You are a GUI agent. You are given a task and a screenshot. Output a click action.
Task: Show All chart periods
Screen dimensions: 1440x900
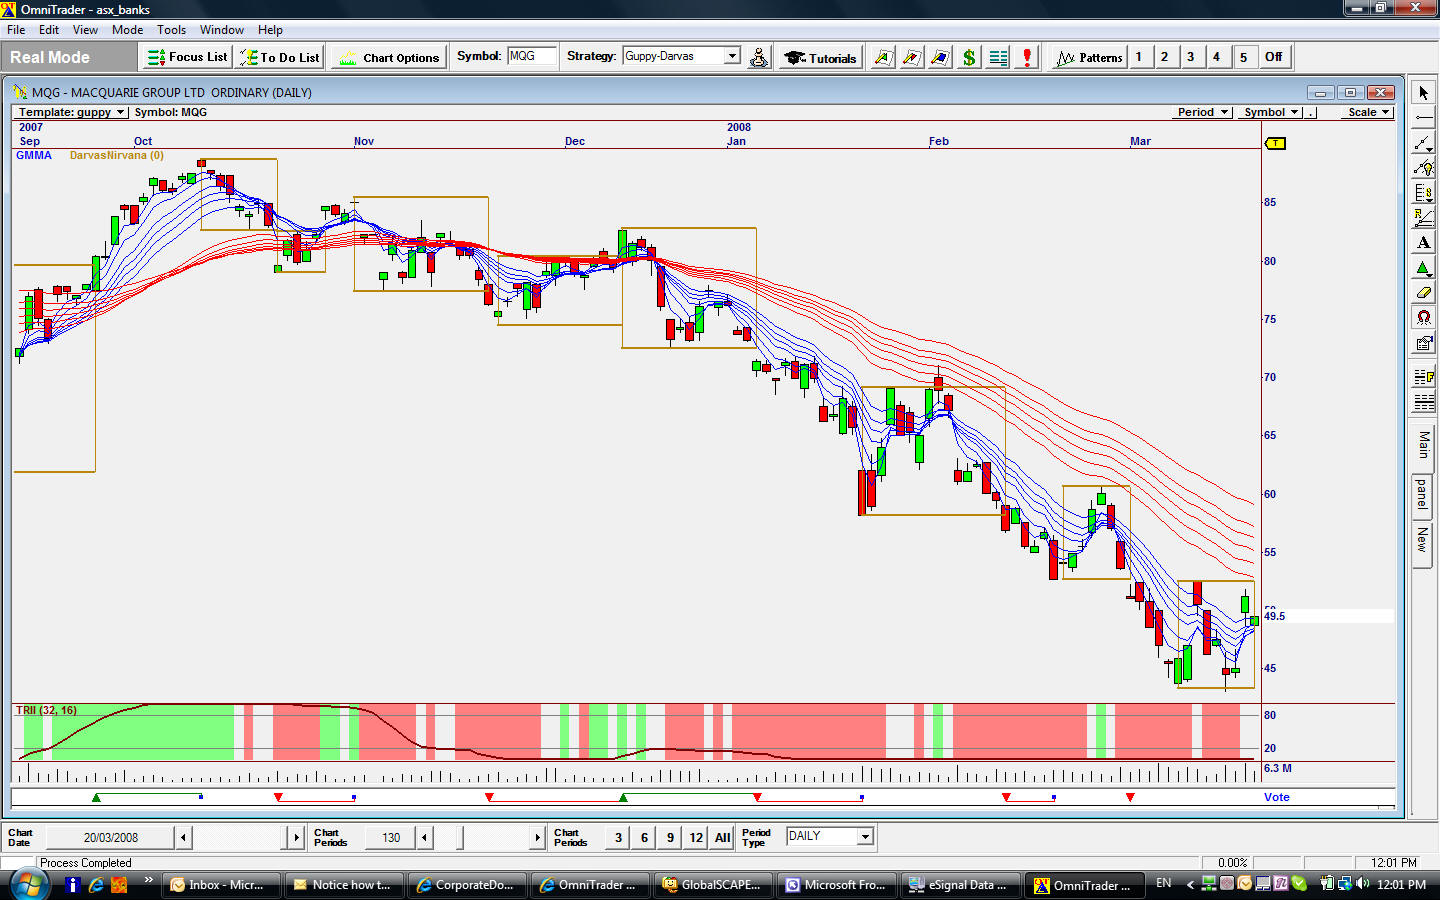tap(722, 837)
